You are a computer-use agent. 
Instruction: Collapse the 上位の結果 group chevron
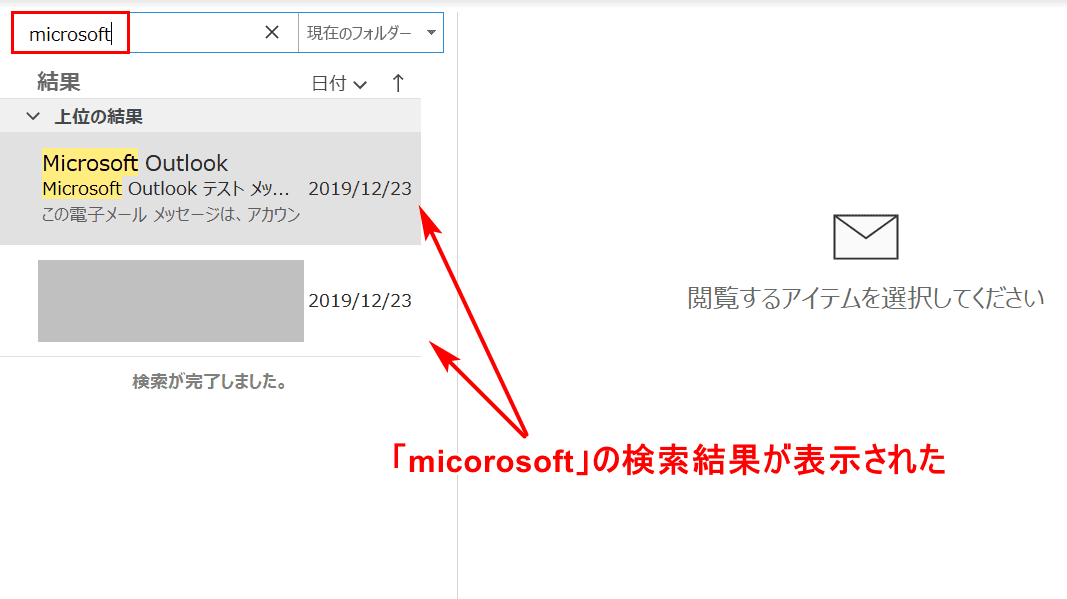33,117
